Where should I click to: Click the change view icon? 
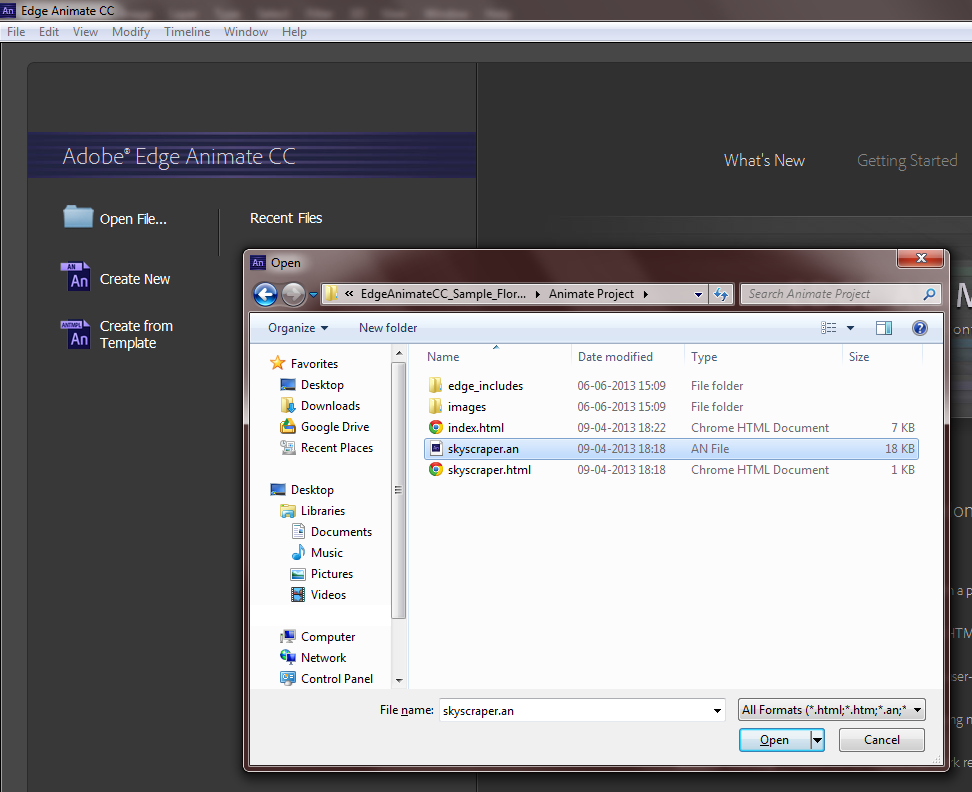click(828, 328)
